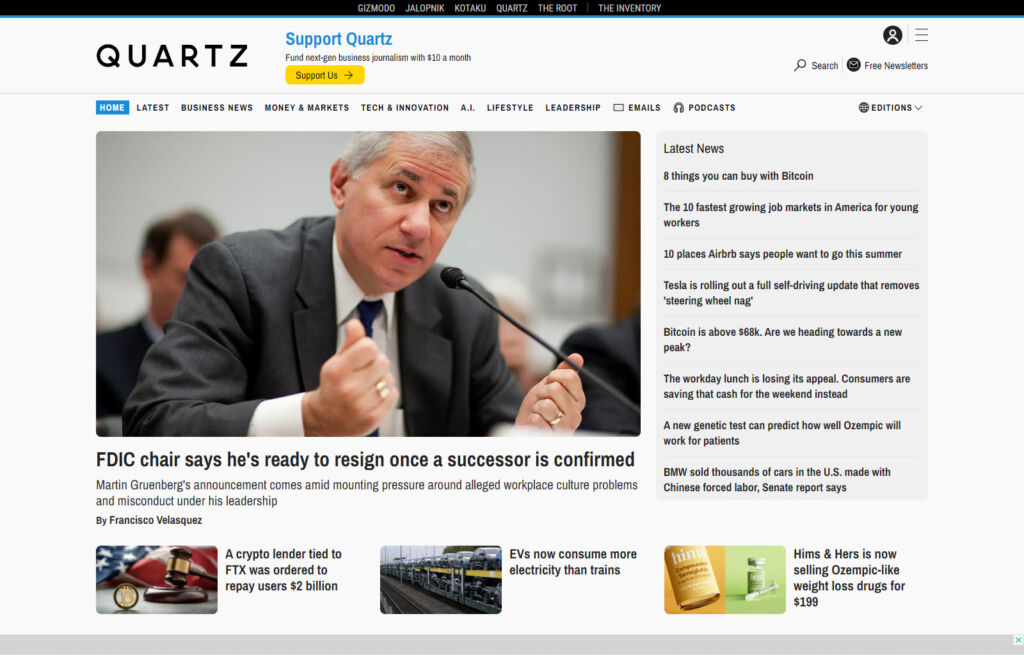Open the Bitcoin above $68k story

coord(782,340)
